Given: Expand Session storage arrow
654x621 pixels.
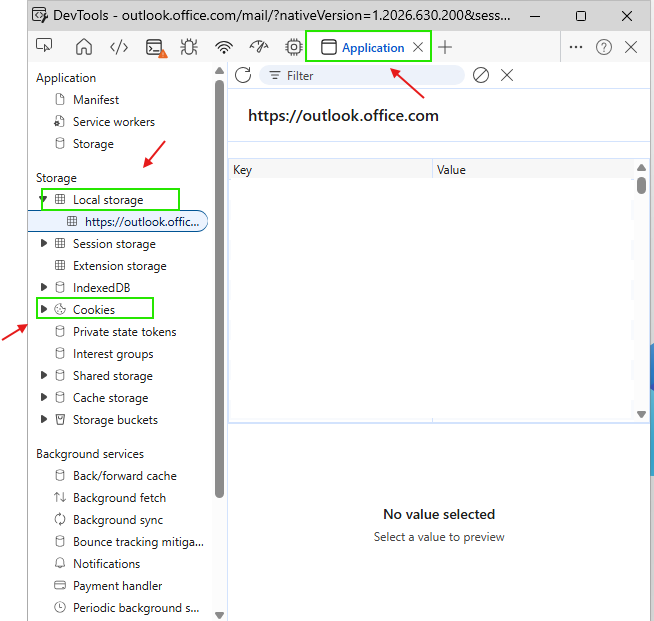Looking at the screenshot, I should point(44,243).
